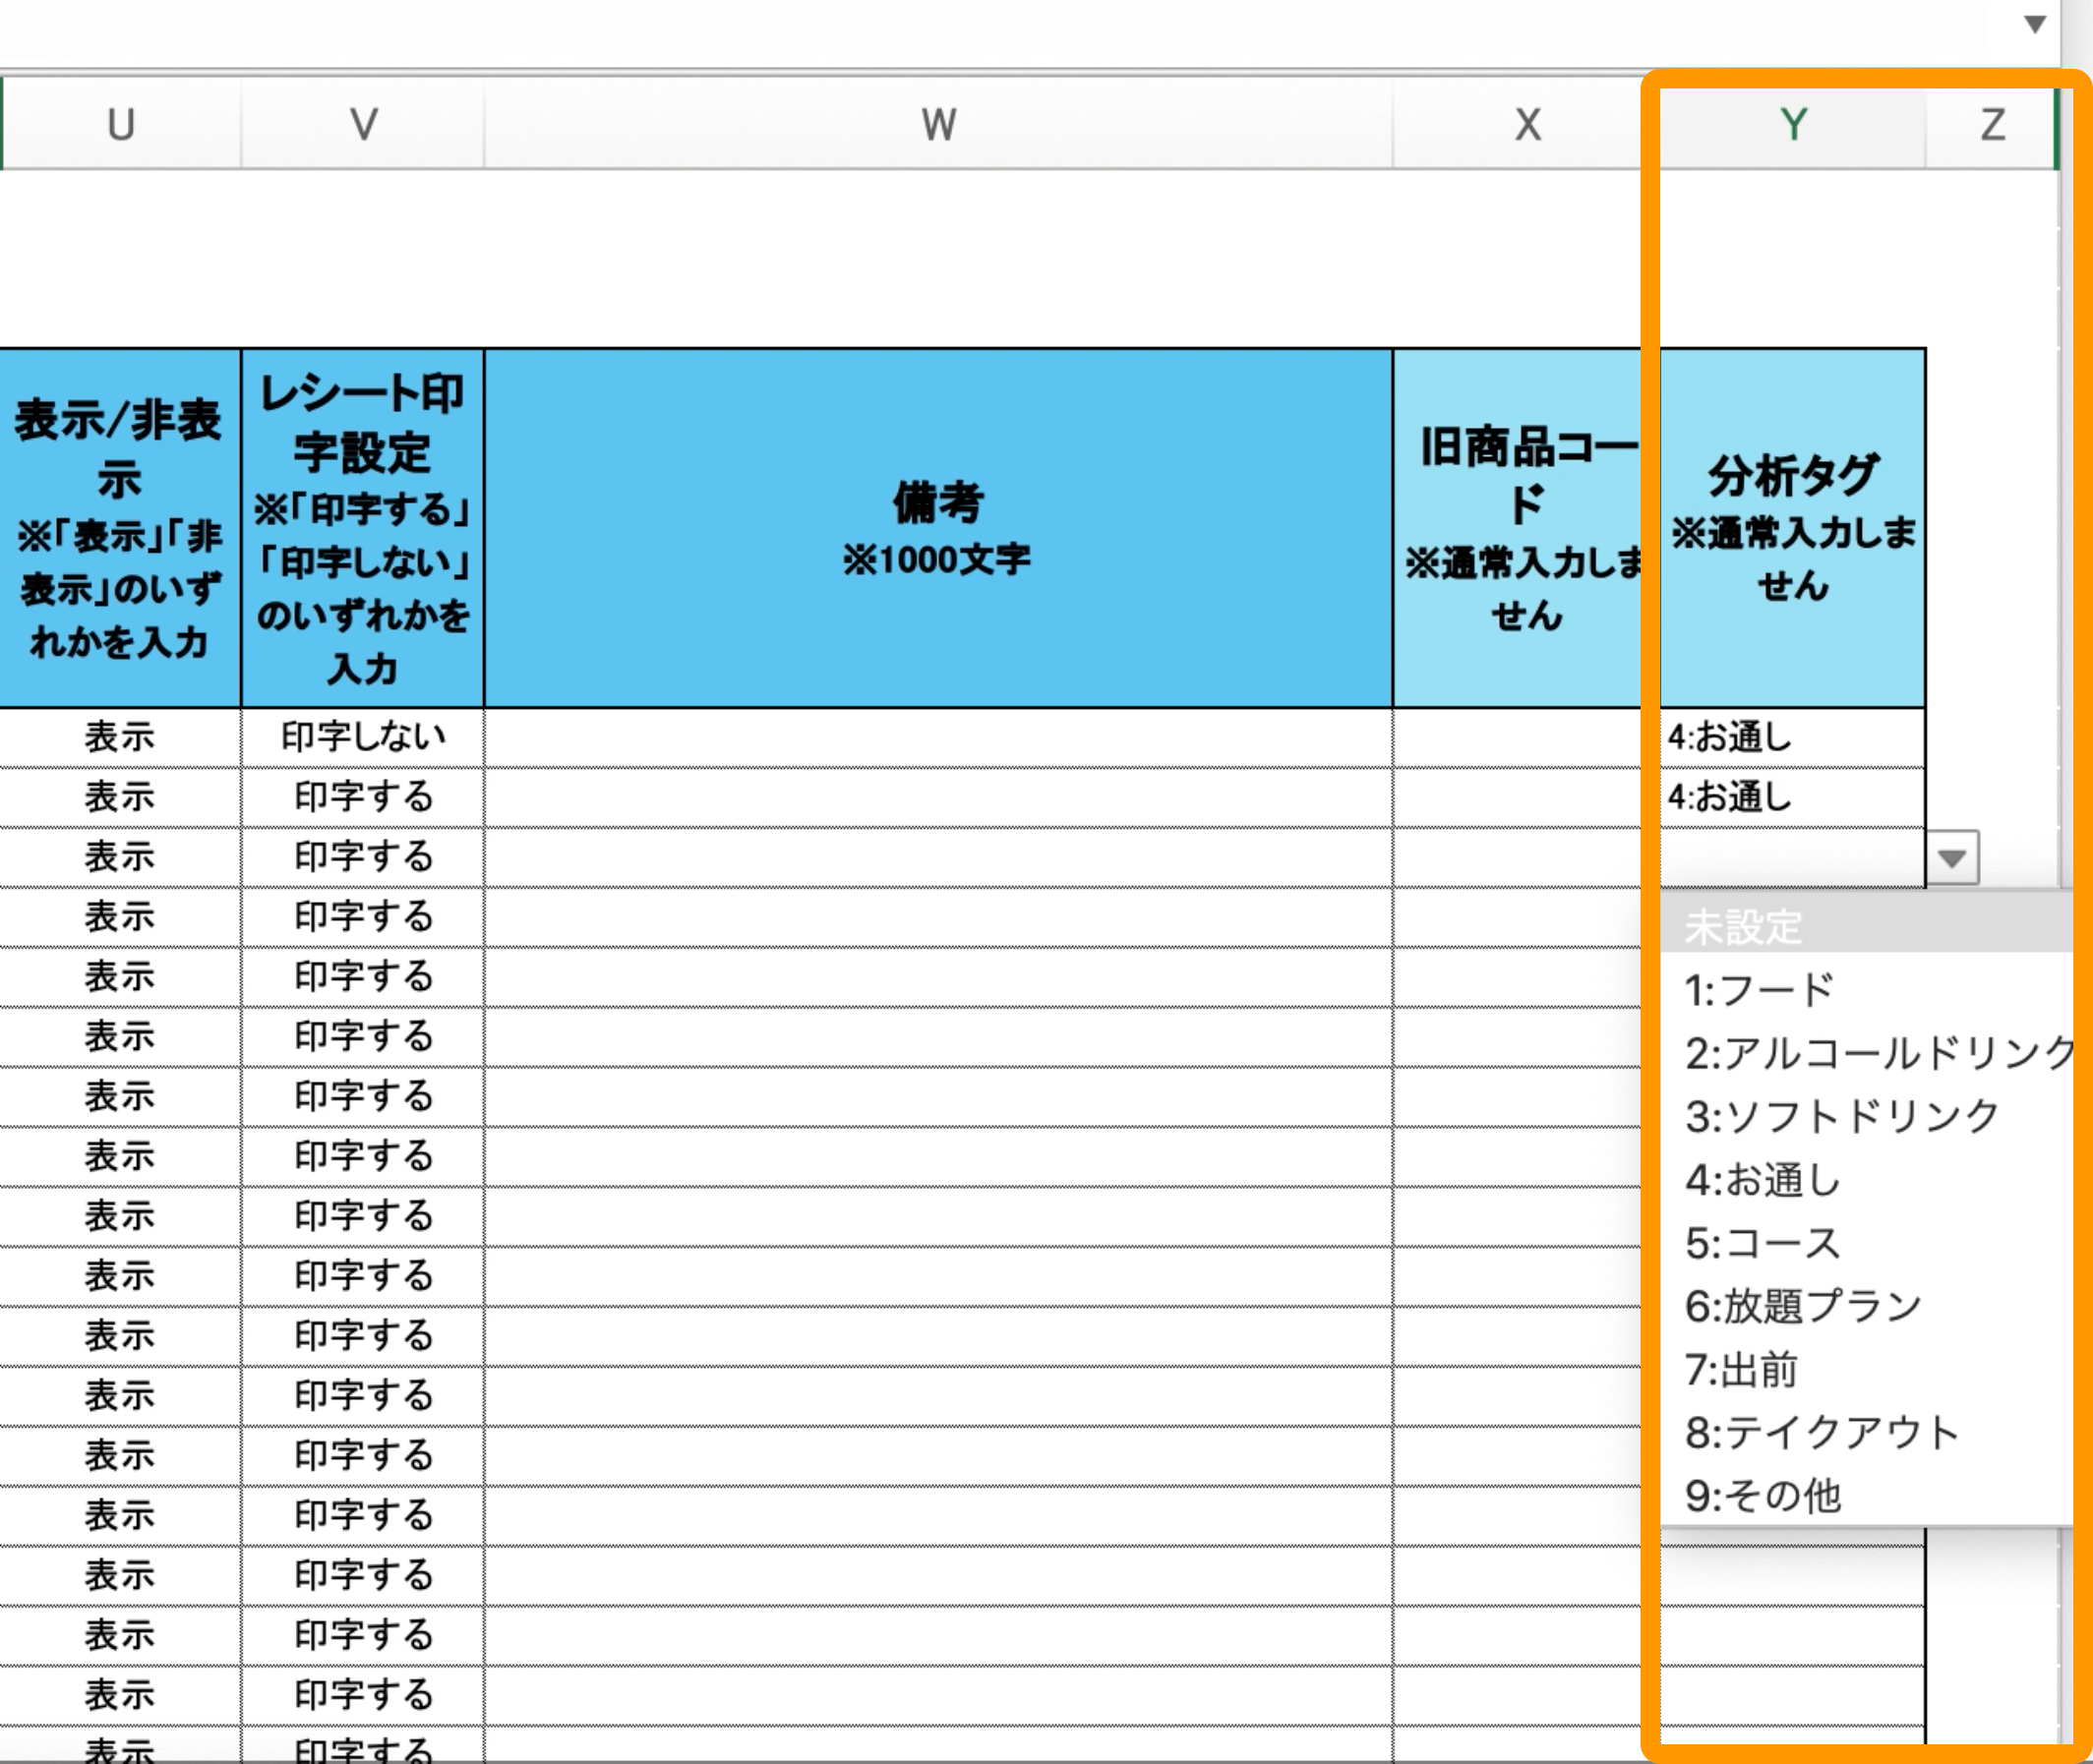Screen dimensions: 2093x1764
Task: Choose 8:テイクアウト in the dropdown list
Action: [x=1867, y=1432]
